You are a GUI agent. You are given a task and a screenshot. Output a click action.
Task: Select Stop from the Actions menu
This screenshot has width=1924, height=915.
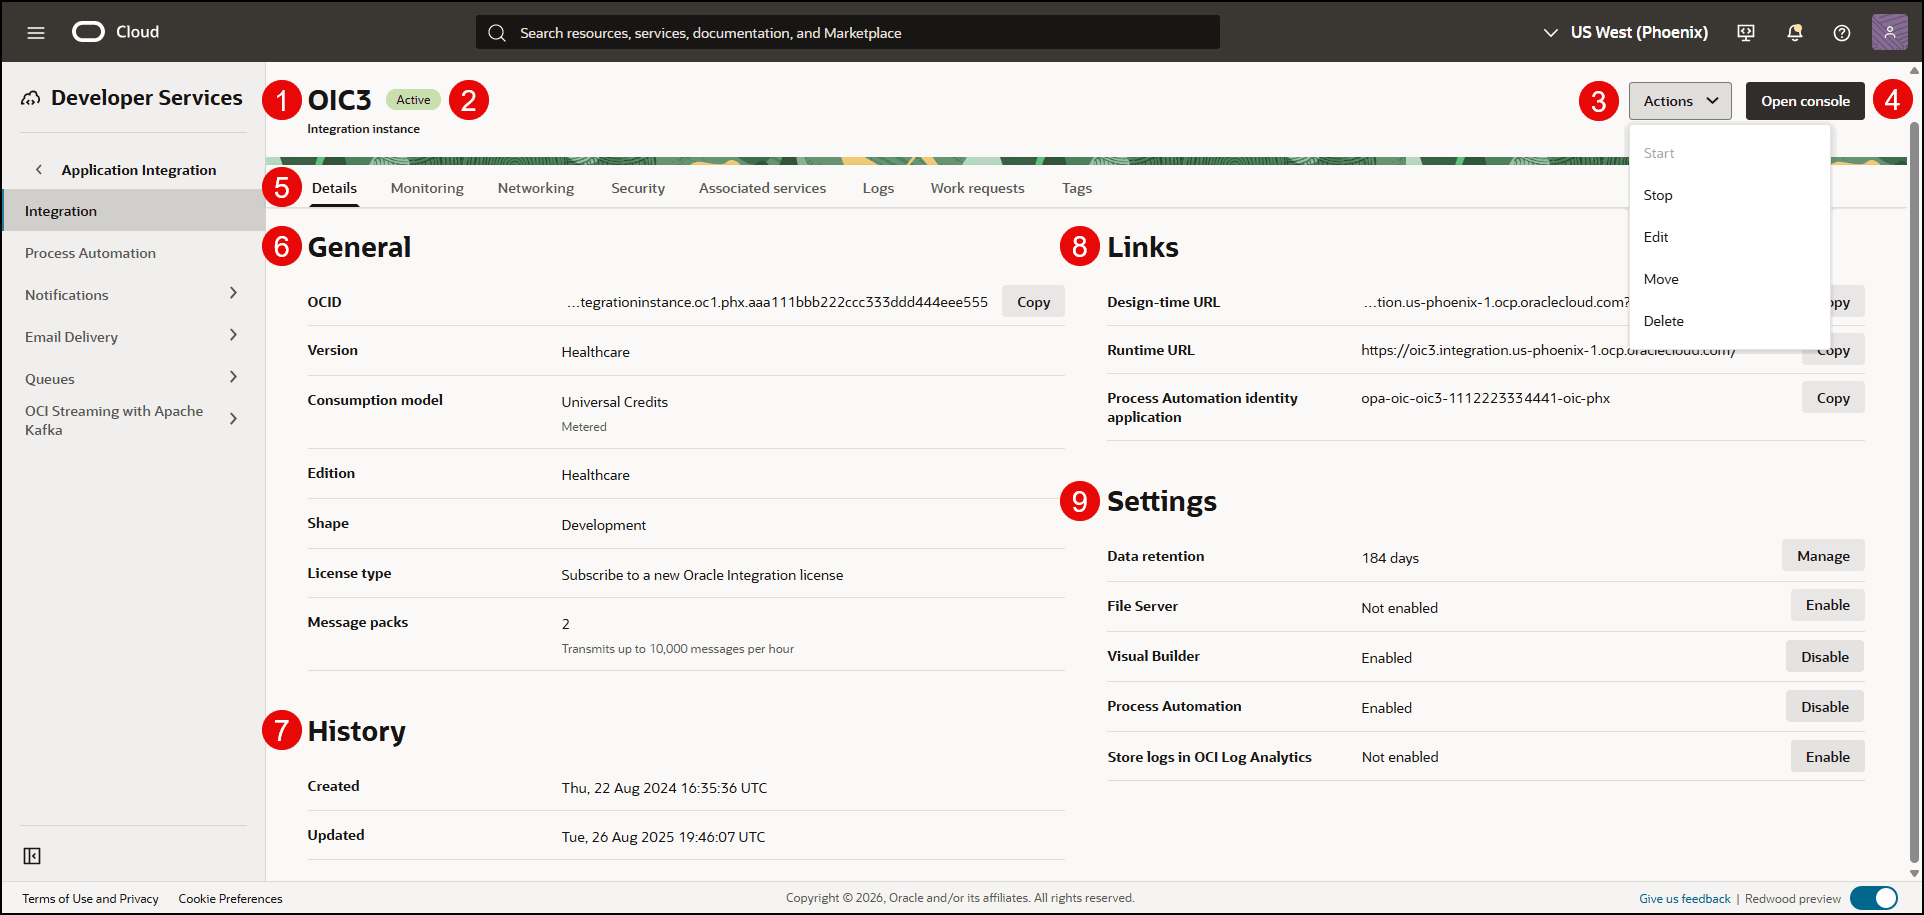point(1730,195)
